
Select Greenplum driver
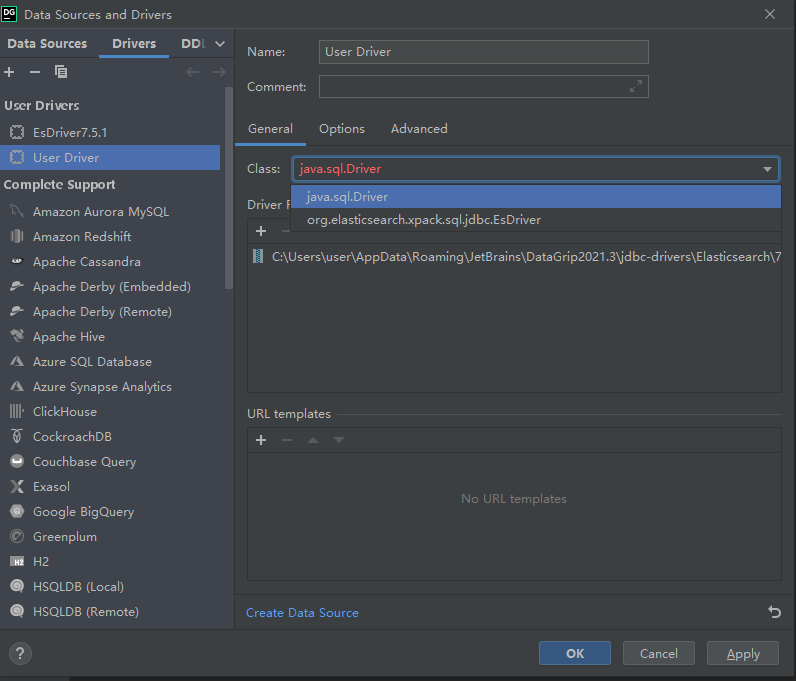(110, 536)
